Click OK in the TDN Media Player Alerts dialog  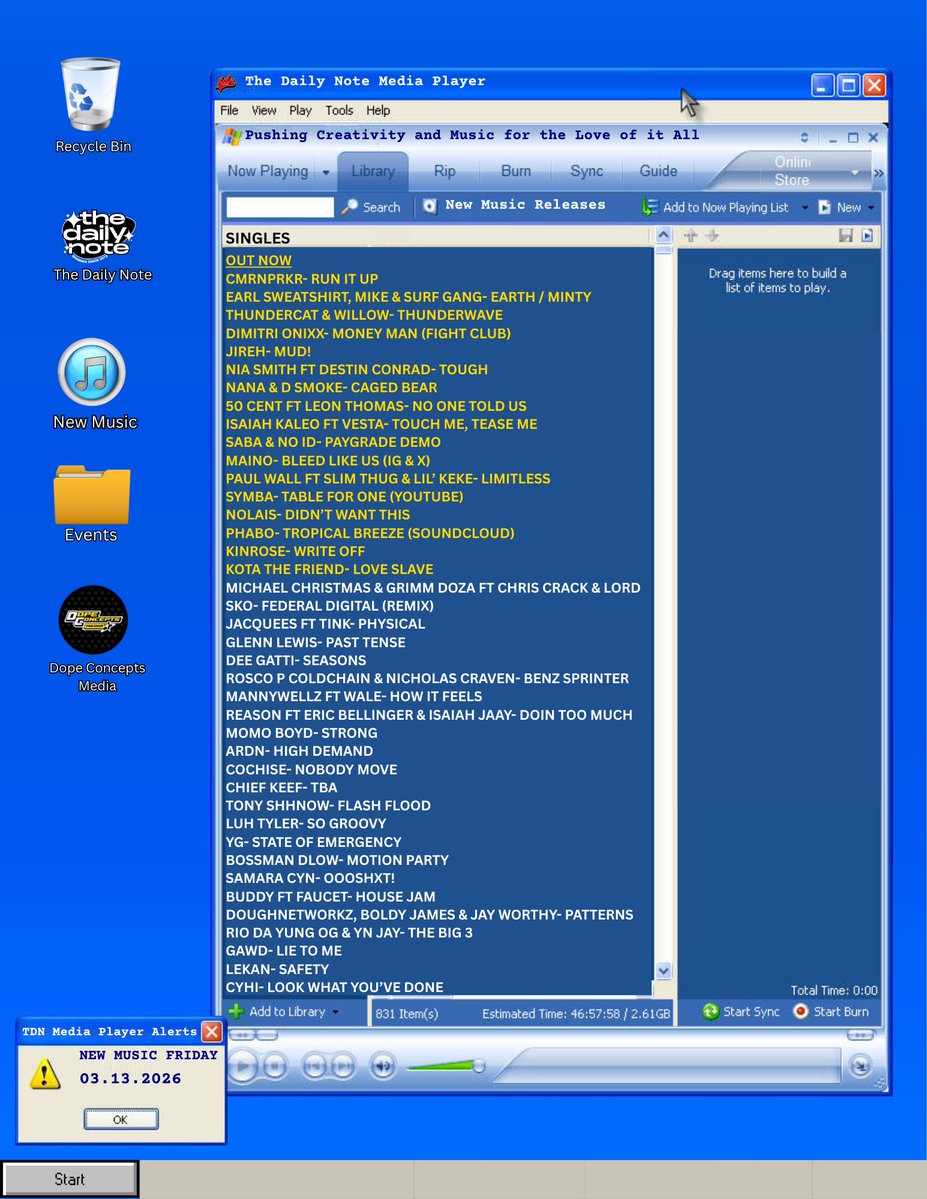coord(121,1119)
